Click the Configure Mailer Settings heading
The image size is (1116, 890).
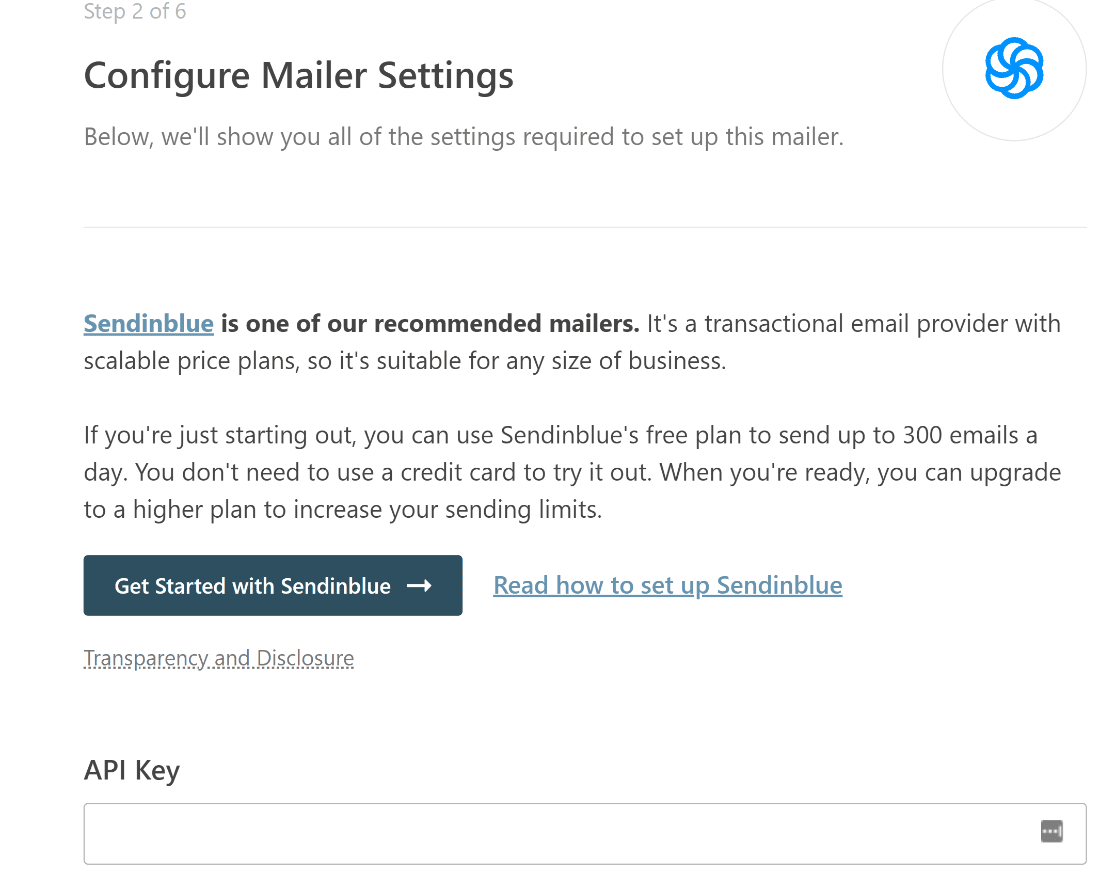[298, 75]
